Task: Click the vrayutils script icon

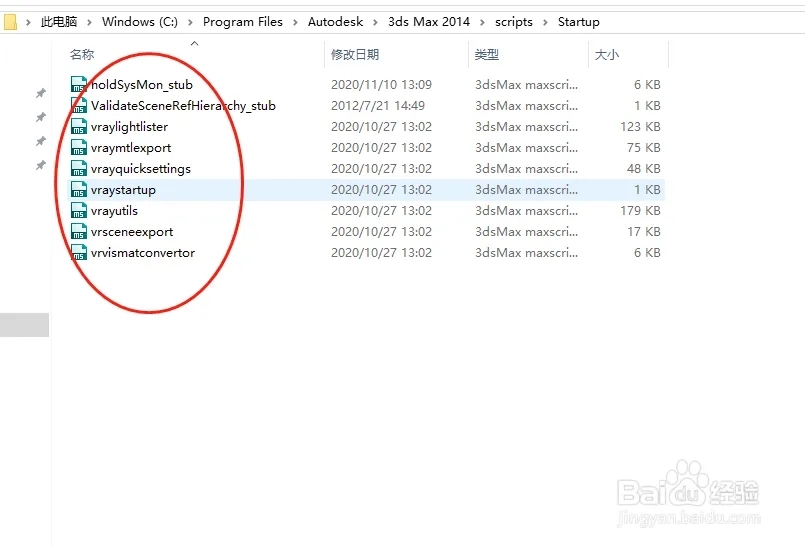Action: [79, 210]
